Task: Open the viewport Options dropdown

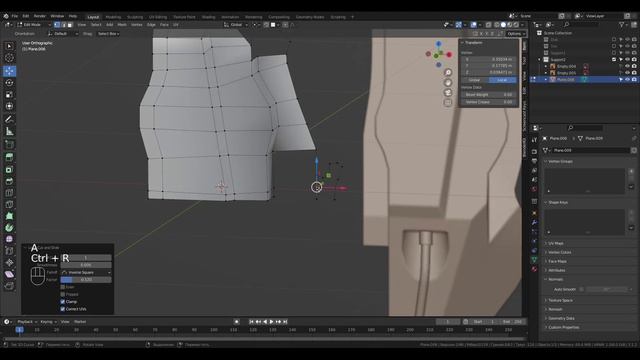Action: (516, 34)
